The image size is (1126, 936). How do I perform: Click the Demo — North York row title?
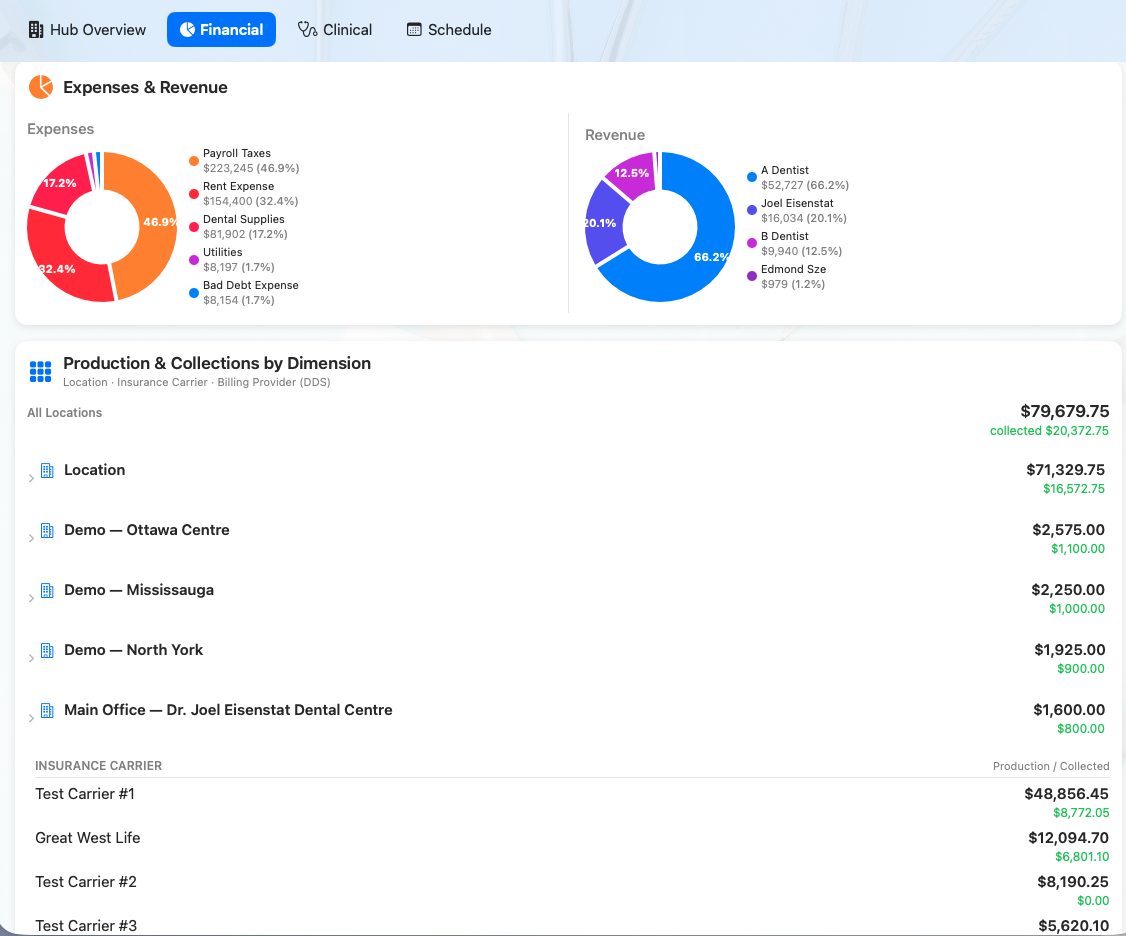(x=134, y=650)
